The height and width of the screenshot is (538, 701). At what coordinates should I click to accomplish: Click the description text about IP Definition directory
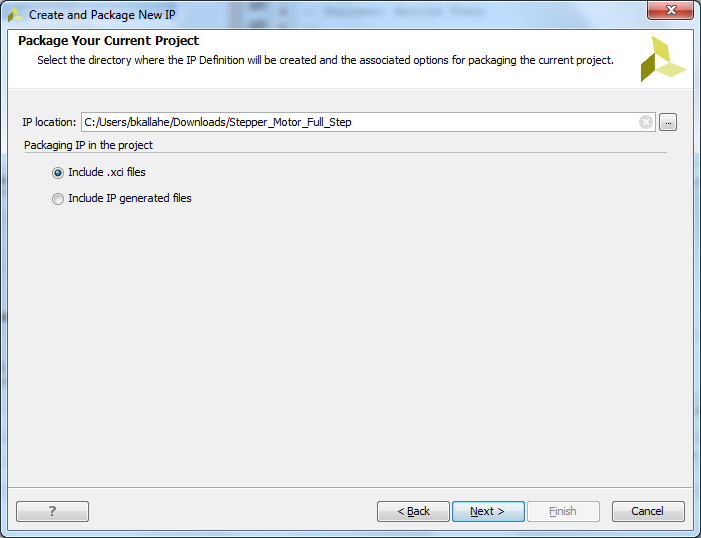(x=325, y=60)
